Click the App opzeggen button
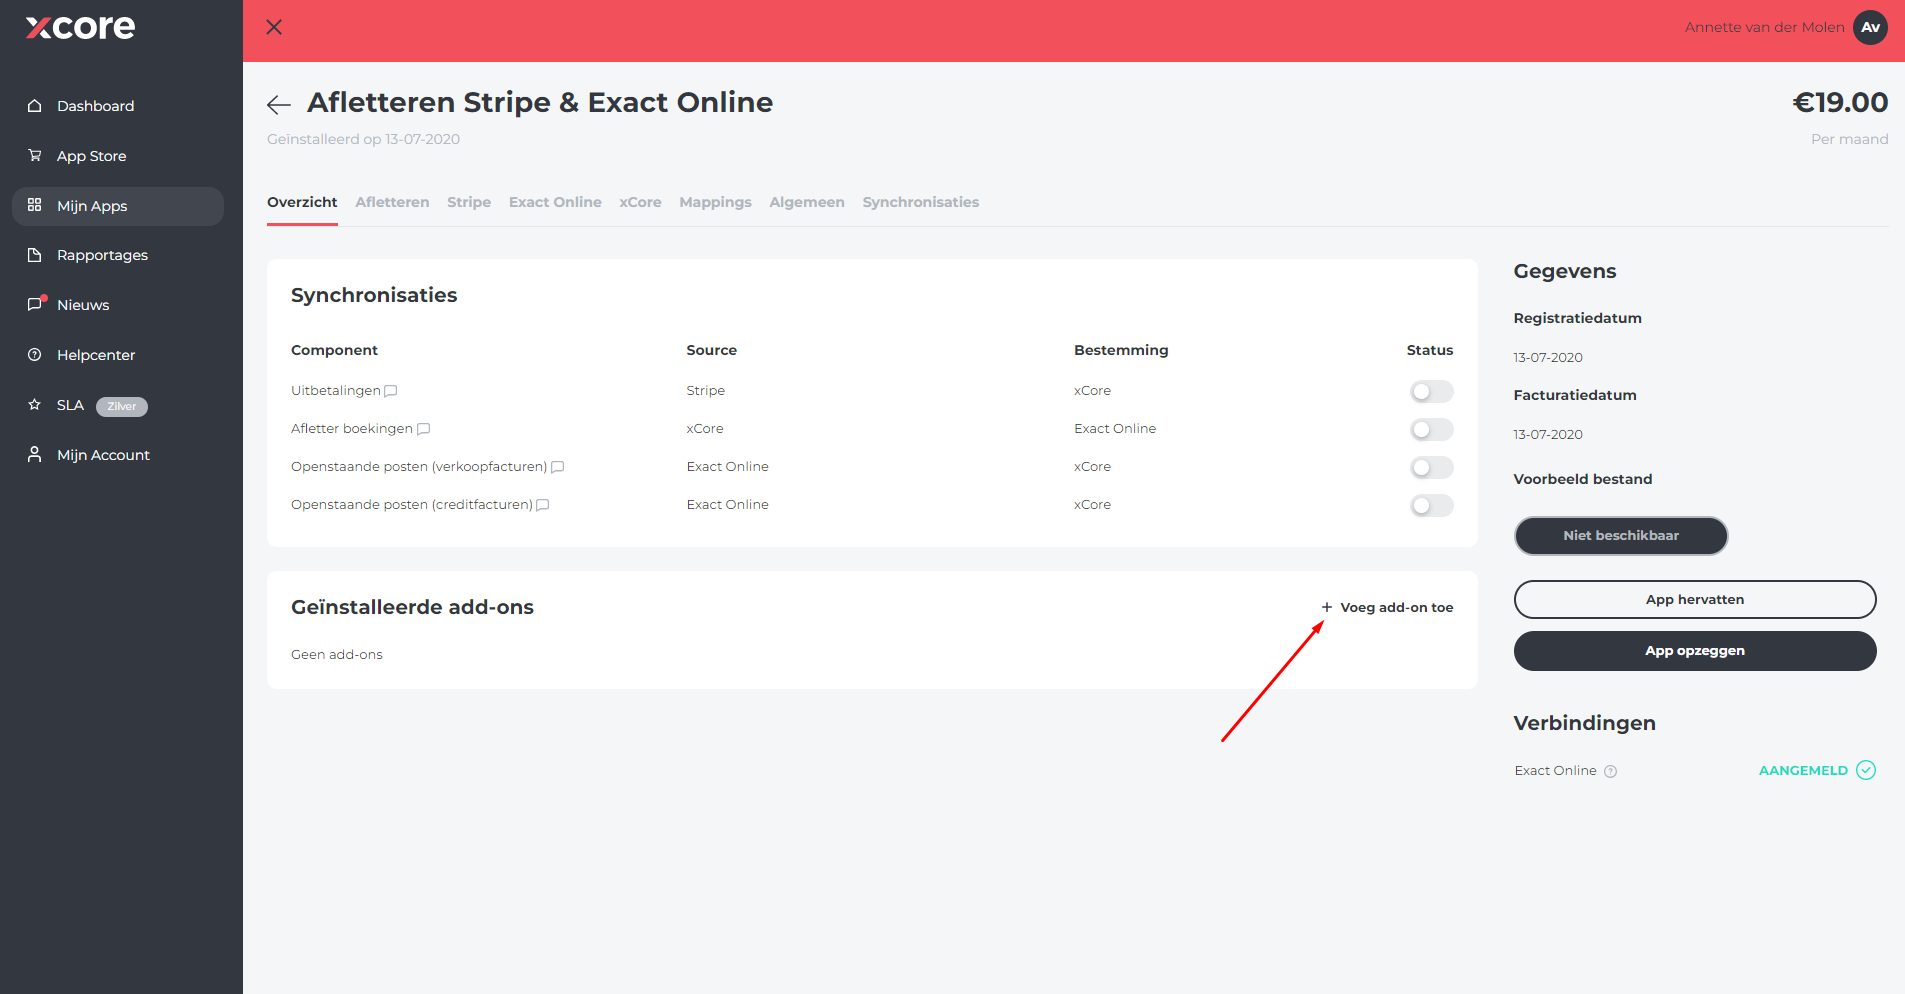 tap(1695, 651)
